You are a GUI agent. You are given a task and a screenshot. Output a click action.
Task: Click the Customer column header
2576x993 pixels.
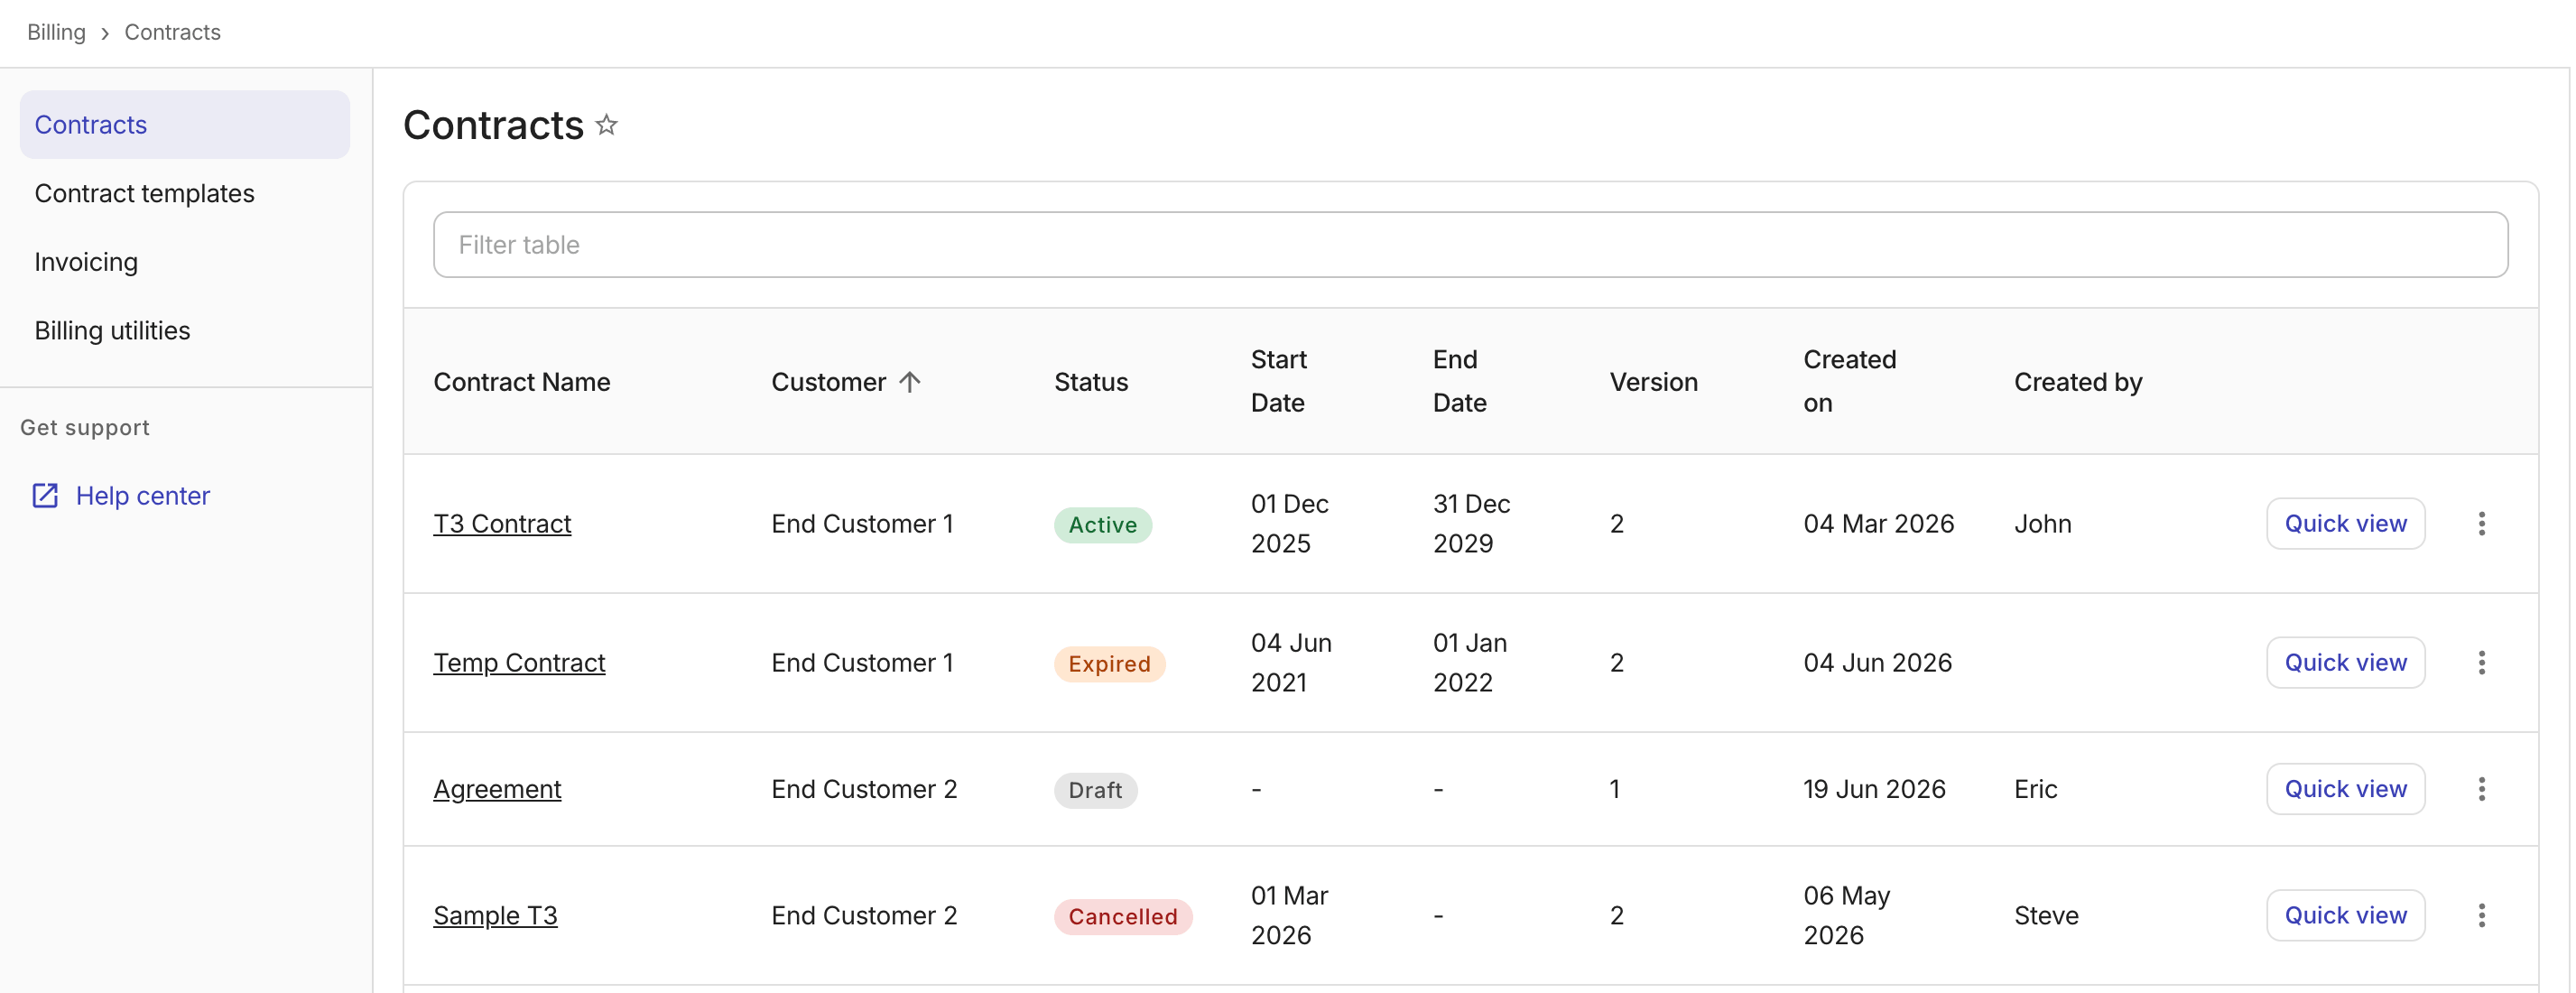[x=828, y=382]
